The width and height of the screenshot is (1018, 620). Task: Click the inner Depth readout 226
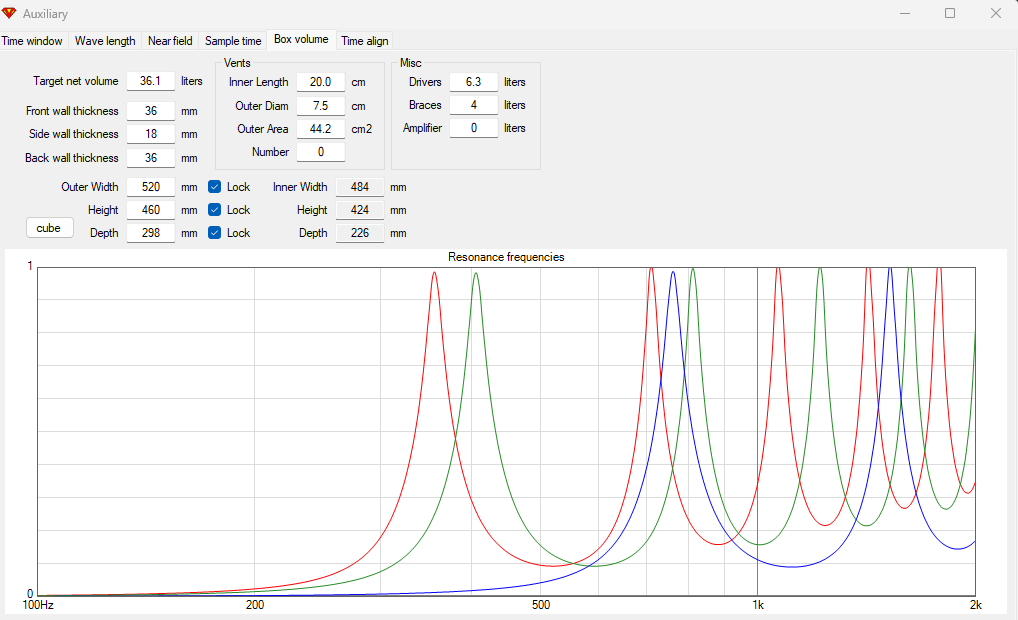click(360, 233)
